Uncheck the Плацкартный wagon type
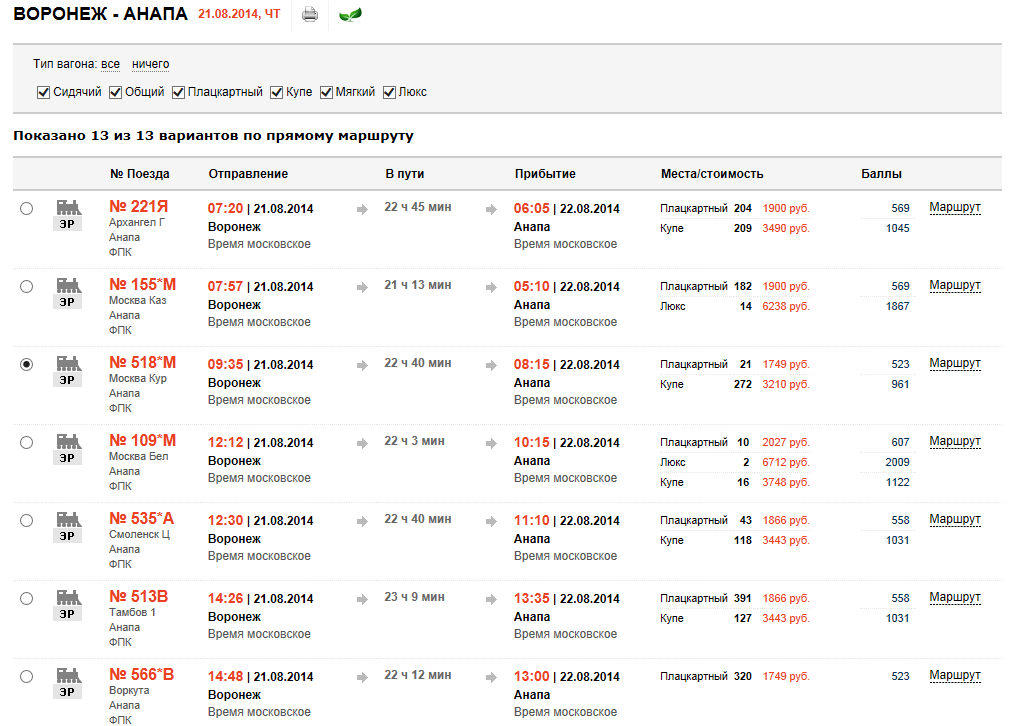The height and width of the screenshot is (726, 1026). pyautogui.click(x=178, y=92)
